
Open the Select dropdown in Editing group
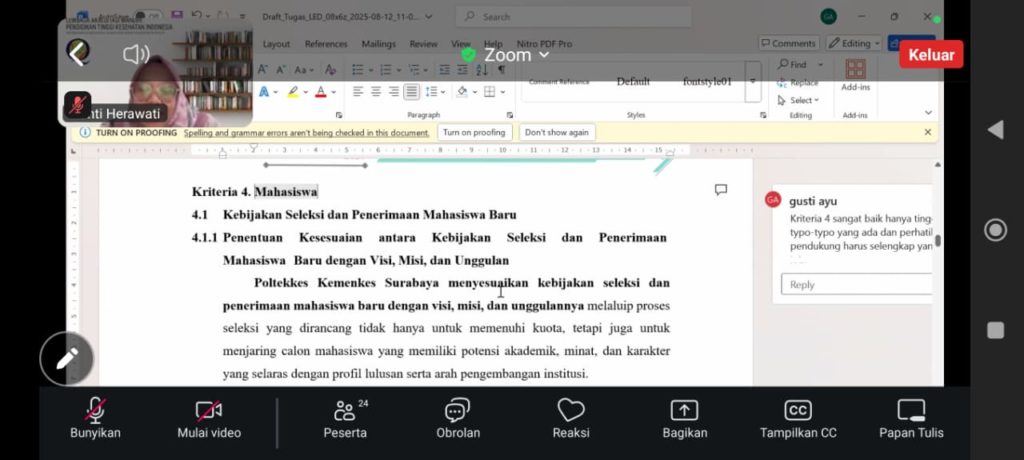797,101
